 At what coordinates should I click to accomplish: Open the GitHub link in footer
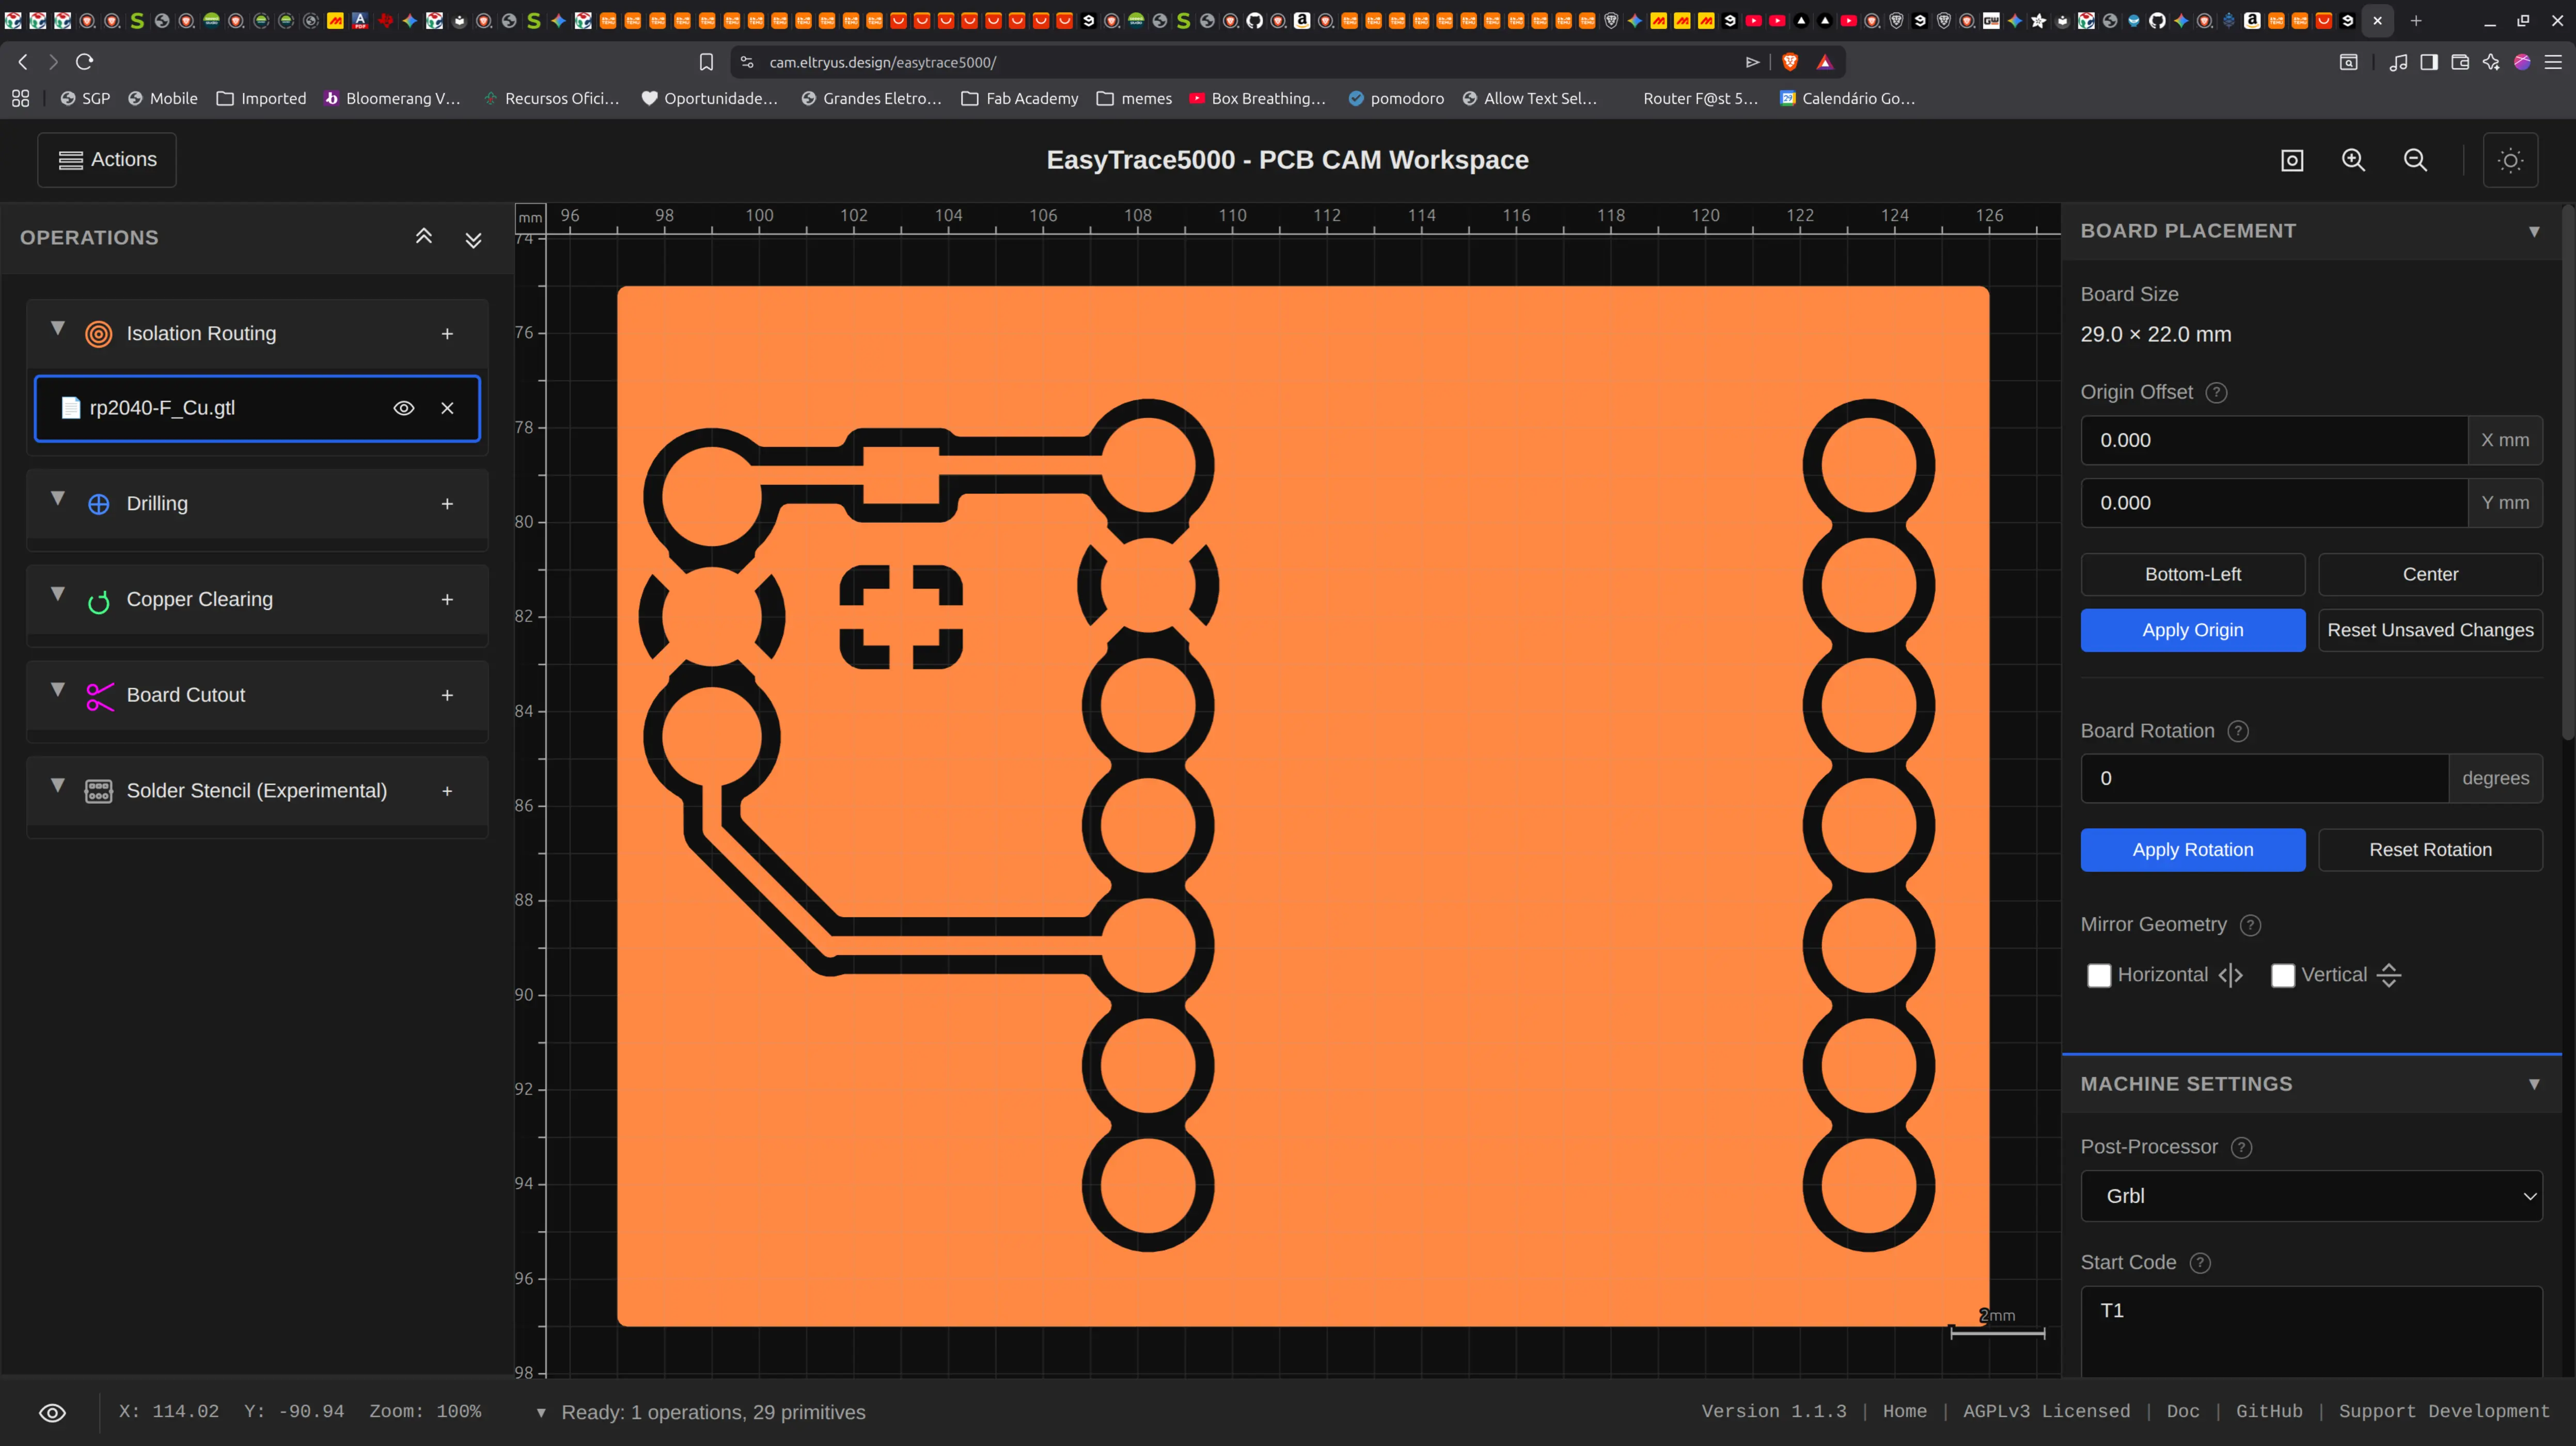(x=2268, y=1411)
